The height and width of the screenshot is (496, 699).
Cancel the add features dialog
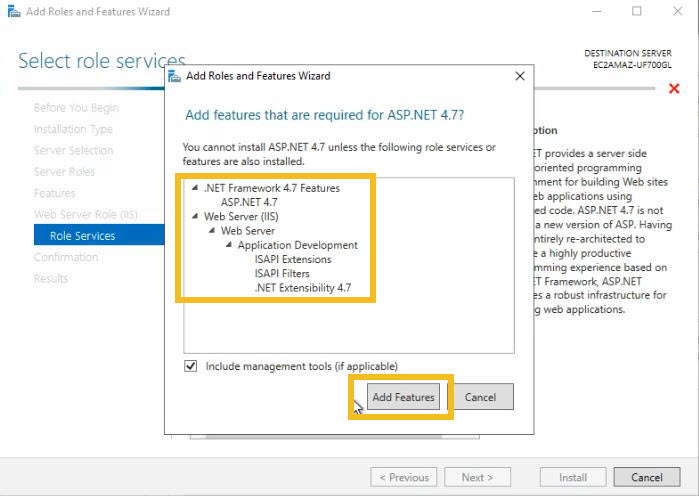pos(480,397)
